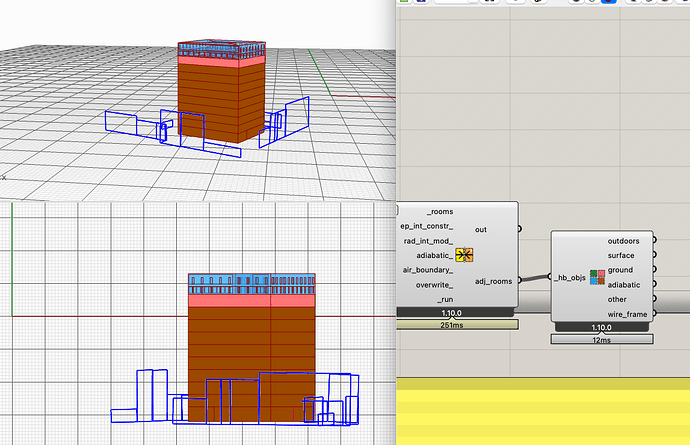Select the rad_int_mod_ input
The height and width of the screenshot is (445, 690).
428,241
